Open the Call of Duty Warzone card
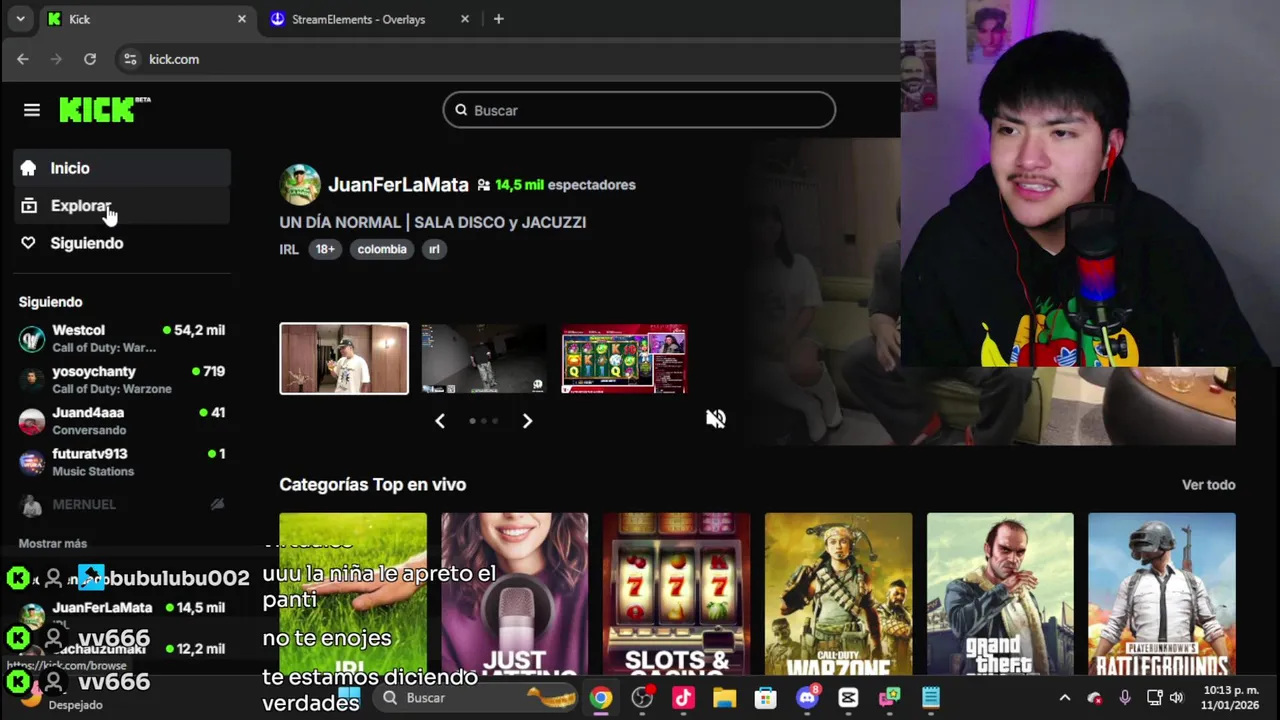Screen dimensions: 1280x720 [x=838, y=593]
